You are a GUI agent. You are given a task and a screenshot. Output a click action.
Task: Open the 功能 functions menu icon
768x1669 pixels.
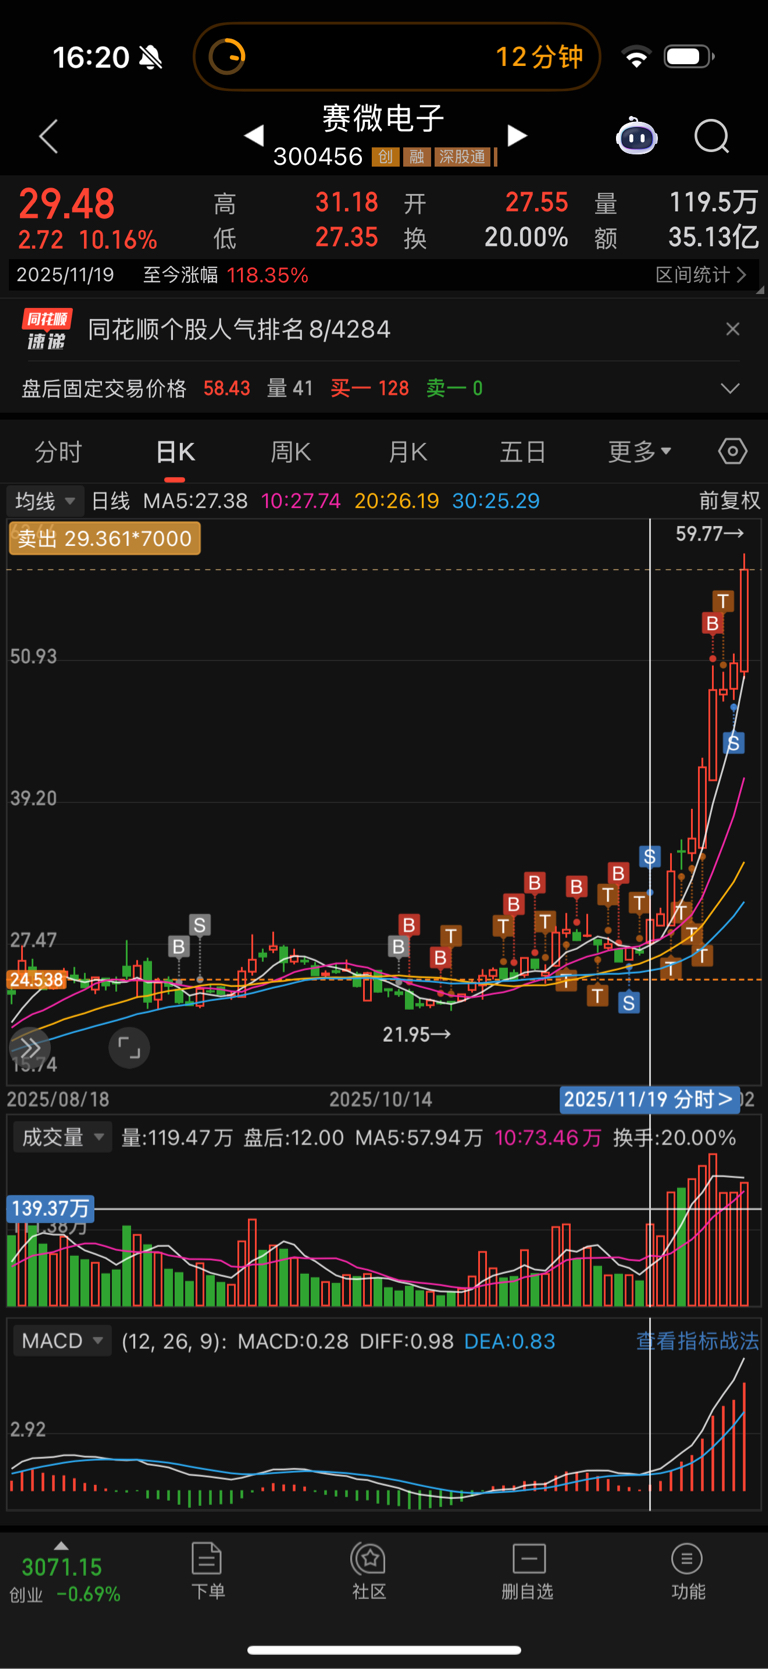pyautogui.click(x=687, y=1571)
